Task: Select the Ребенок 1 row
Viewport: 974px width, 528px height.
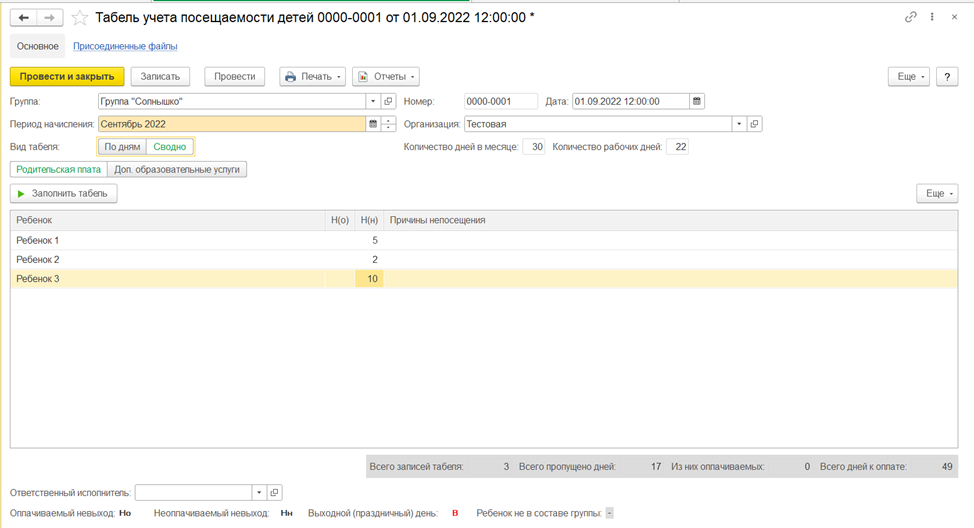Action: [484, 240]
